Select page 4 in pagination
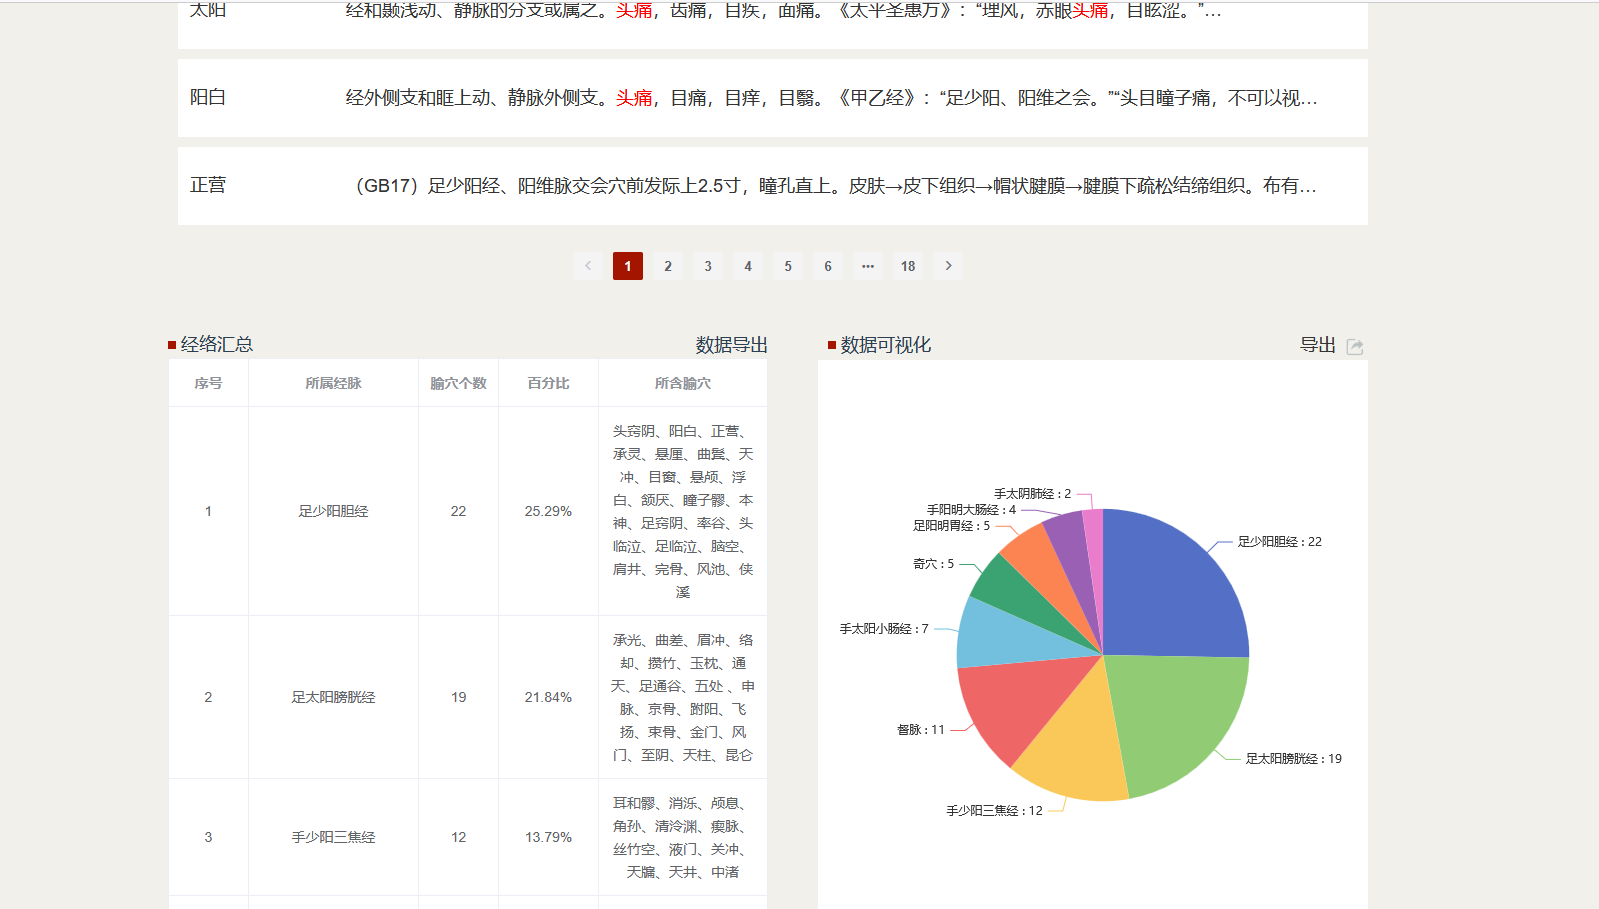Screen dimensions: 1599x909 point(748,266)
